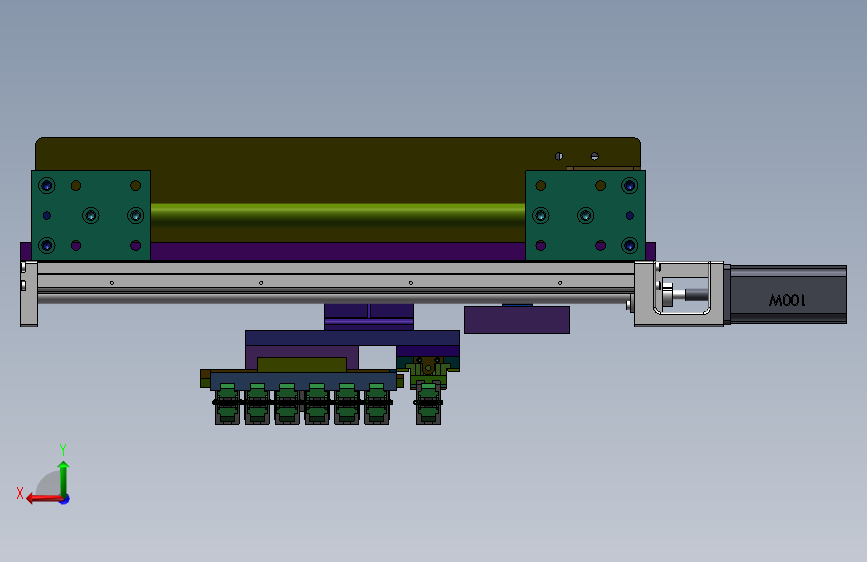The width and height of the screenshot is (867, 562).
Task: Click the red X axis arrow of the triad
Action: click(x=43, y=499)
